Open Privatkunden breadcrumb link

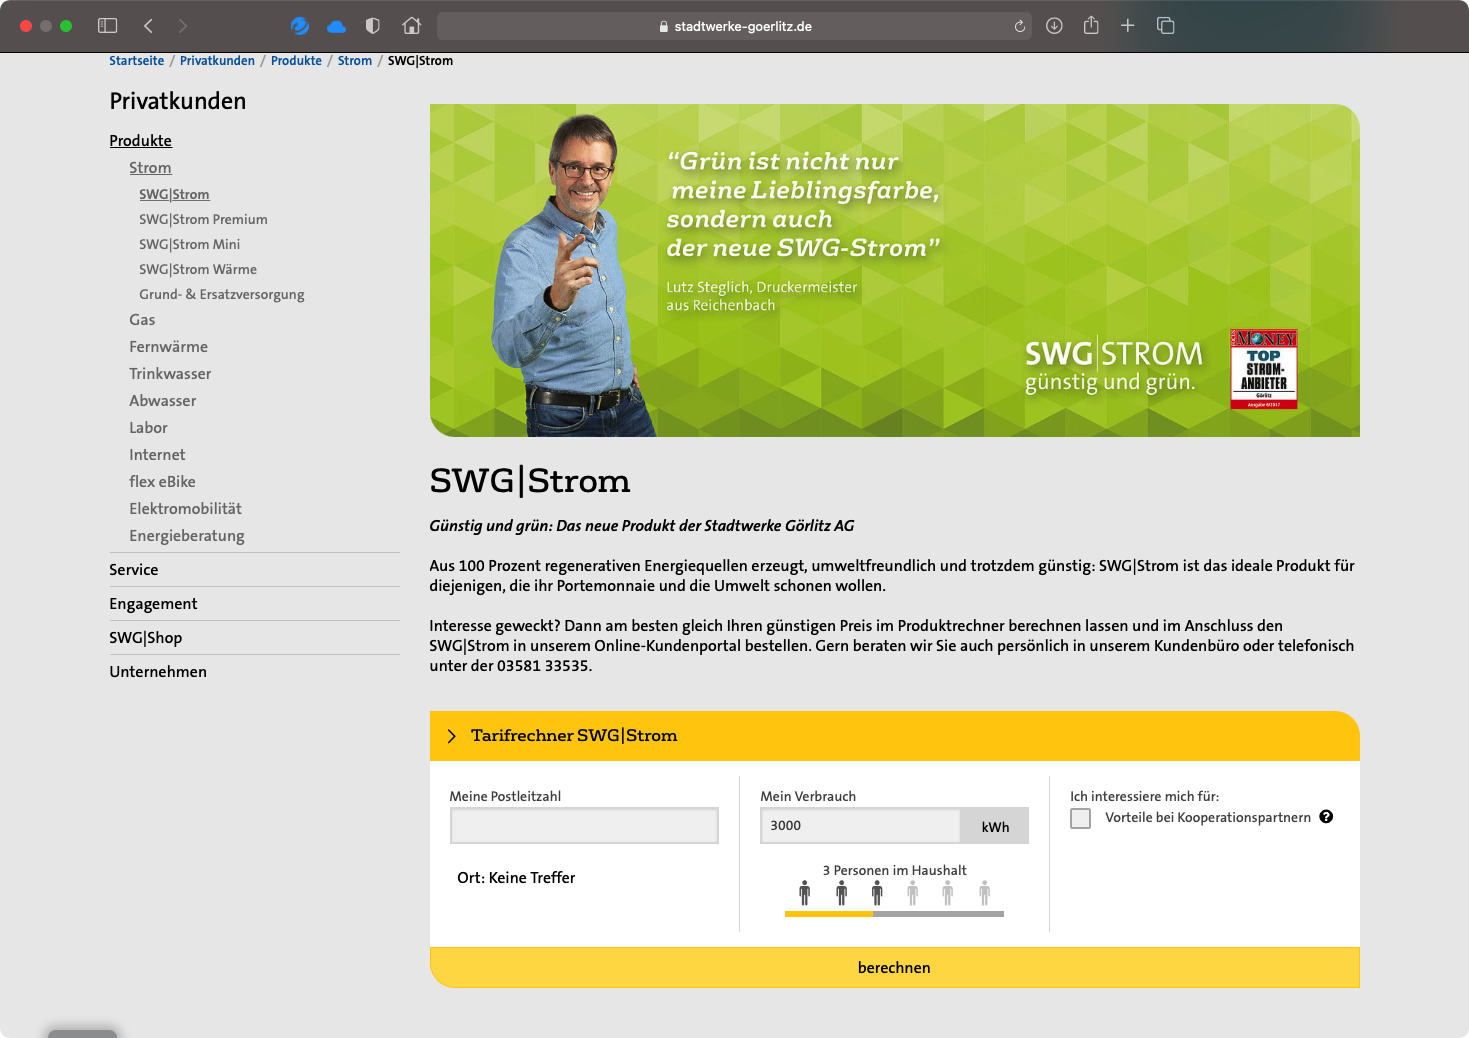coord(218,61)
